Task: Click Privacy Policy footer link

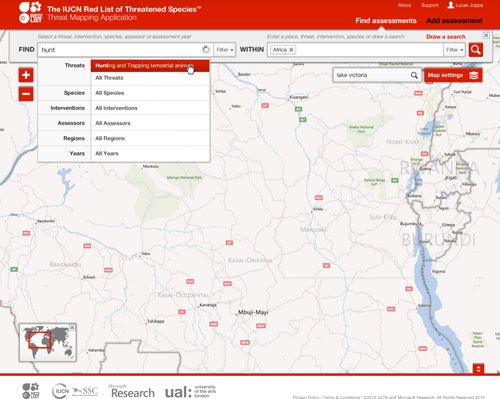Action: 306,397
